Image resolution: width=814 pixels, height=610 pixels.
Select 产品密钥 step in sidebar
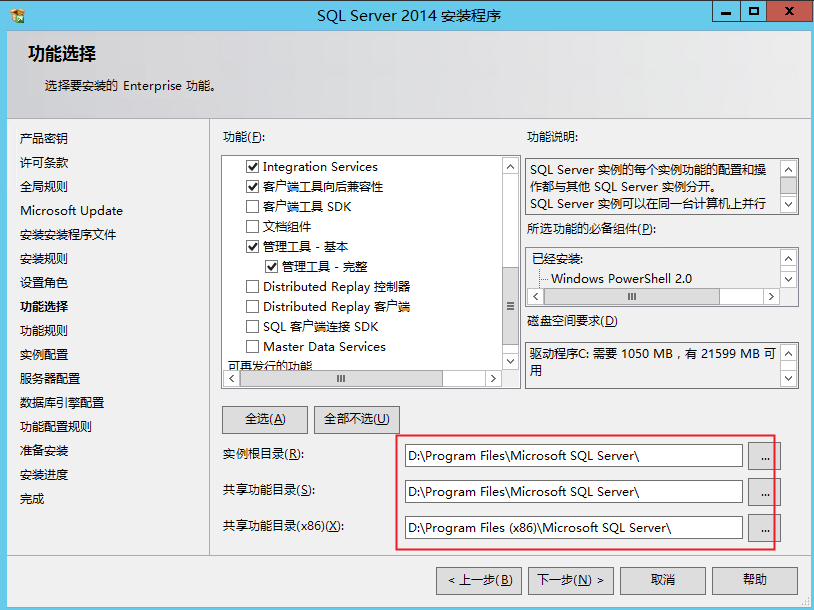pyautogui.click(x=44, y=139)
